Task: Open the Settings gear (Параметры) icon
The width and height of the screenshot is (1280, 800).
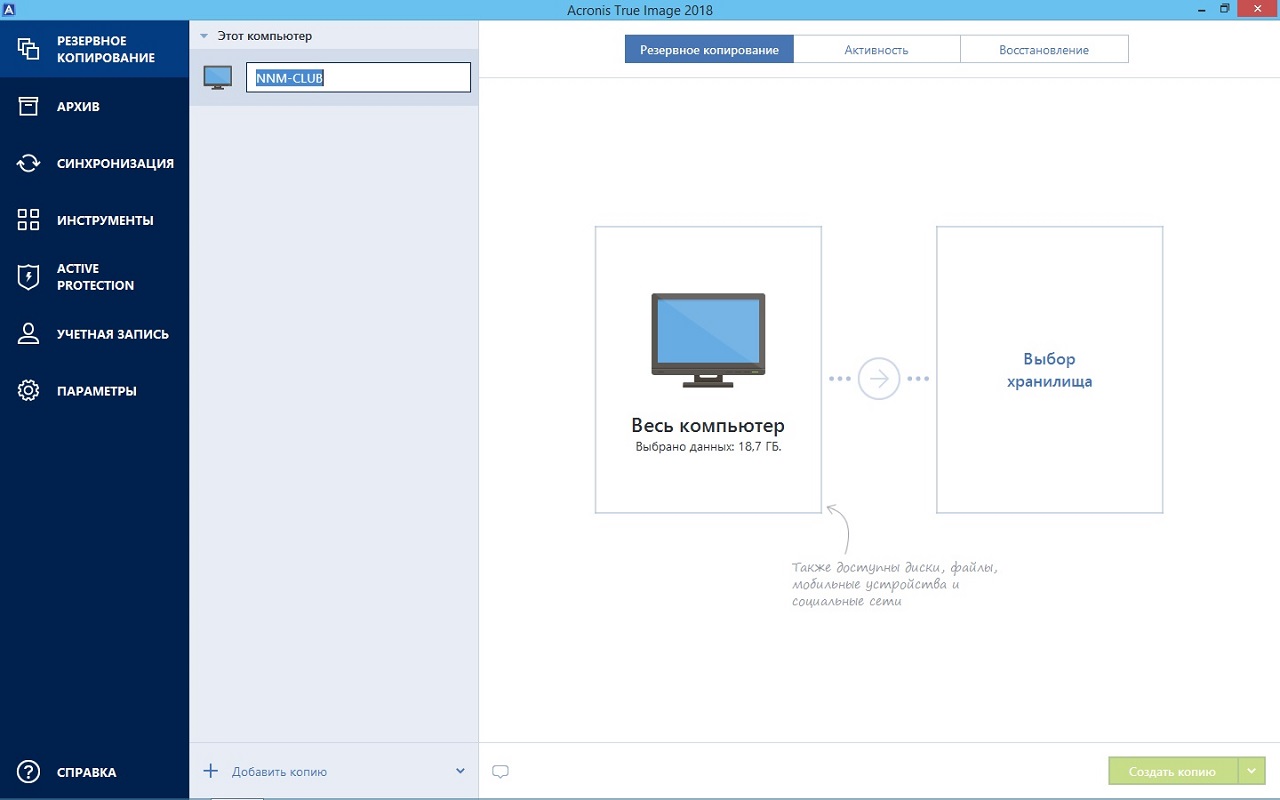Action: click(x=28, y=391)
